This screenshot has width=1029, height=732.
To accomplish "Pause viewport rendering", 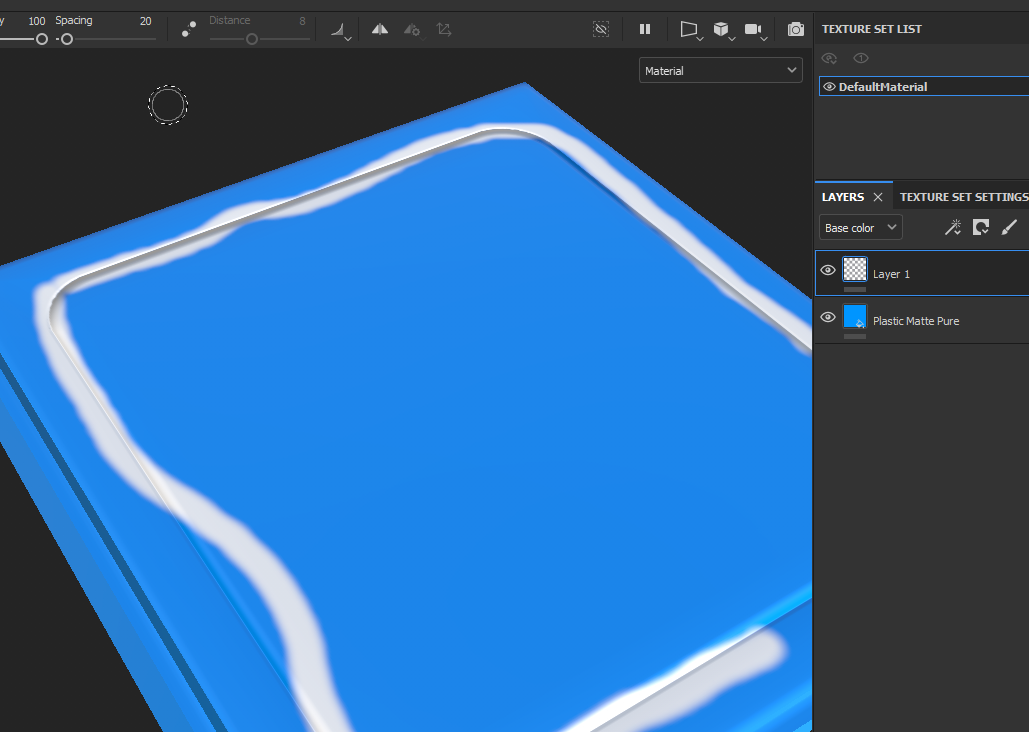I will coord(645,30).
